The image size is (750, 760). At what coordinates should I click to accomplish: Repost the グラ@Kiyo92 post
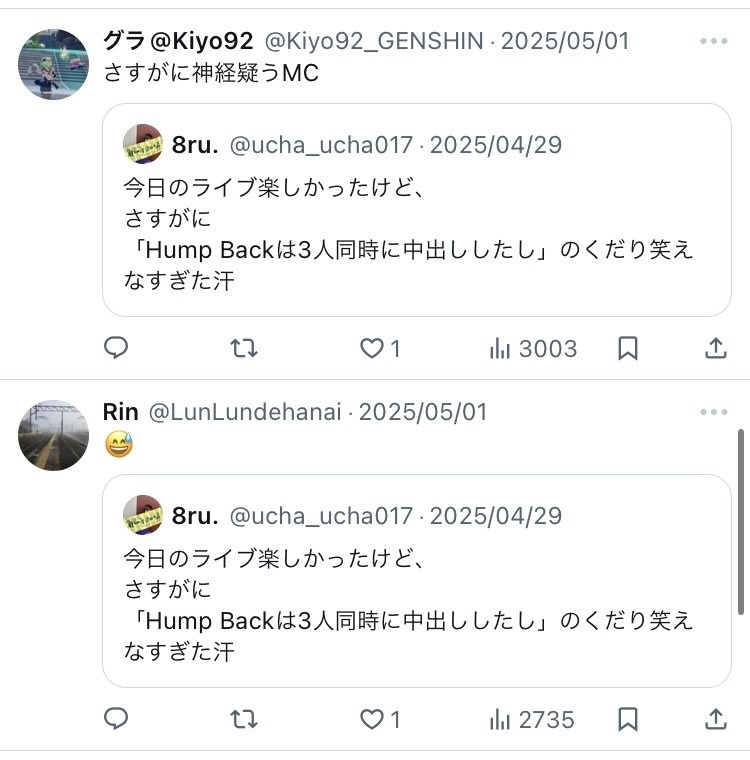click(244, 348)
